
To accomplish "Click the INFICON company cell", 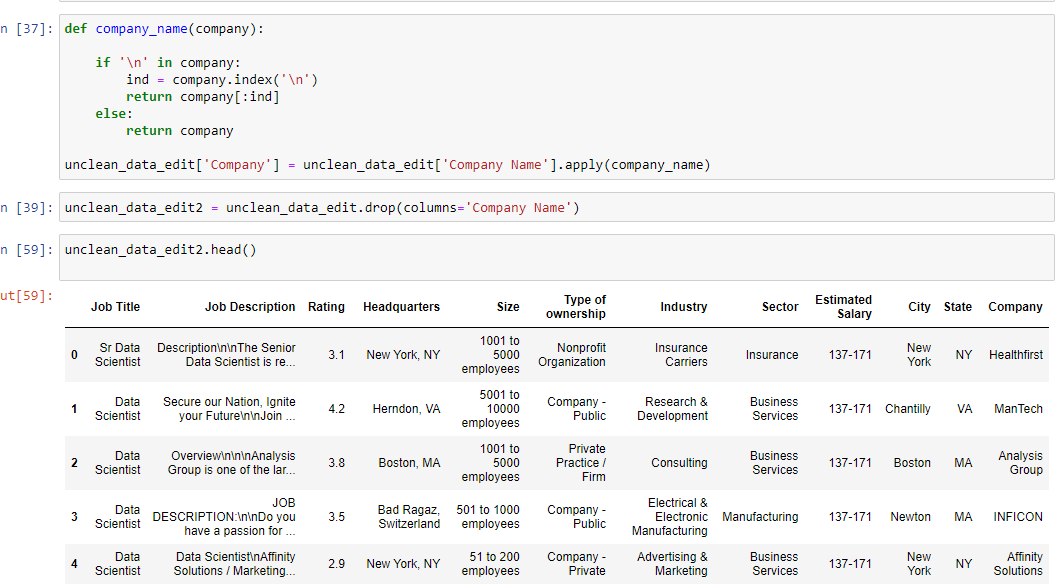I will pyautogui.click(x=1018, y=517).
